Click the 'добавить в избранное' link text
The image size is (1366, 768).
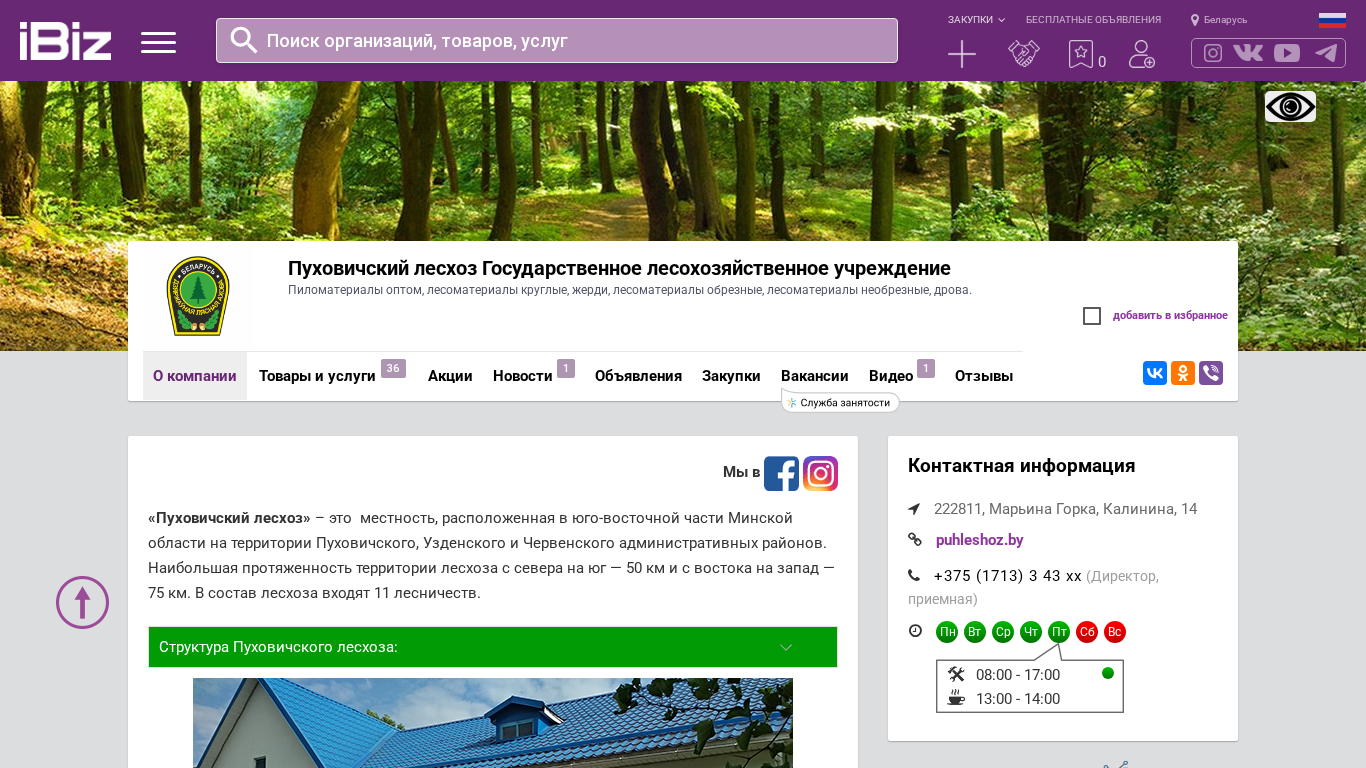tap(1170, 316)
